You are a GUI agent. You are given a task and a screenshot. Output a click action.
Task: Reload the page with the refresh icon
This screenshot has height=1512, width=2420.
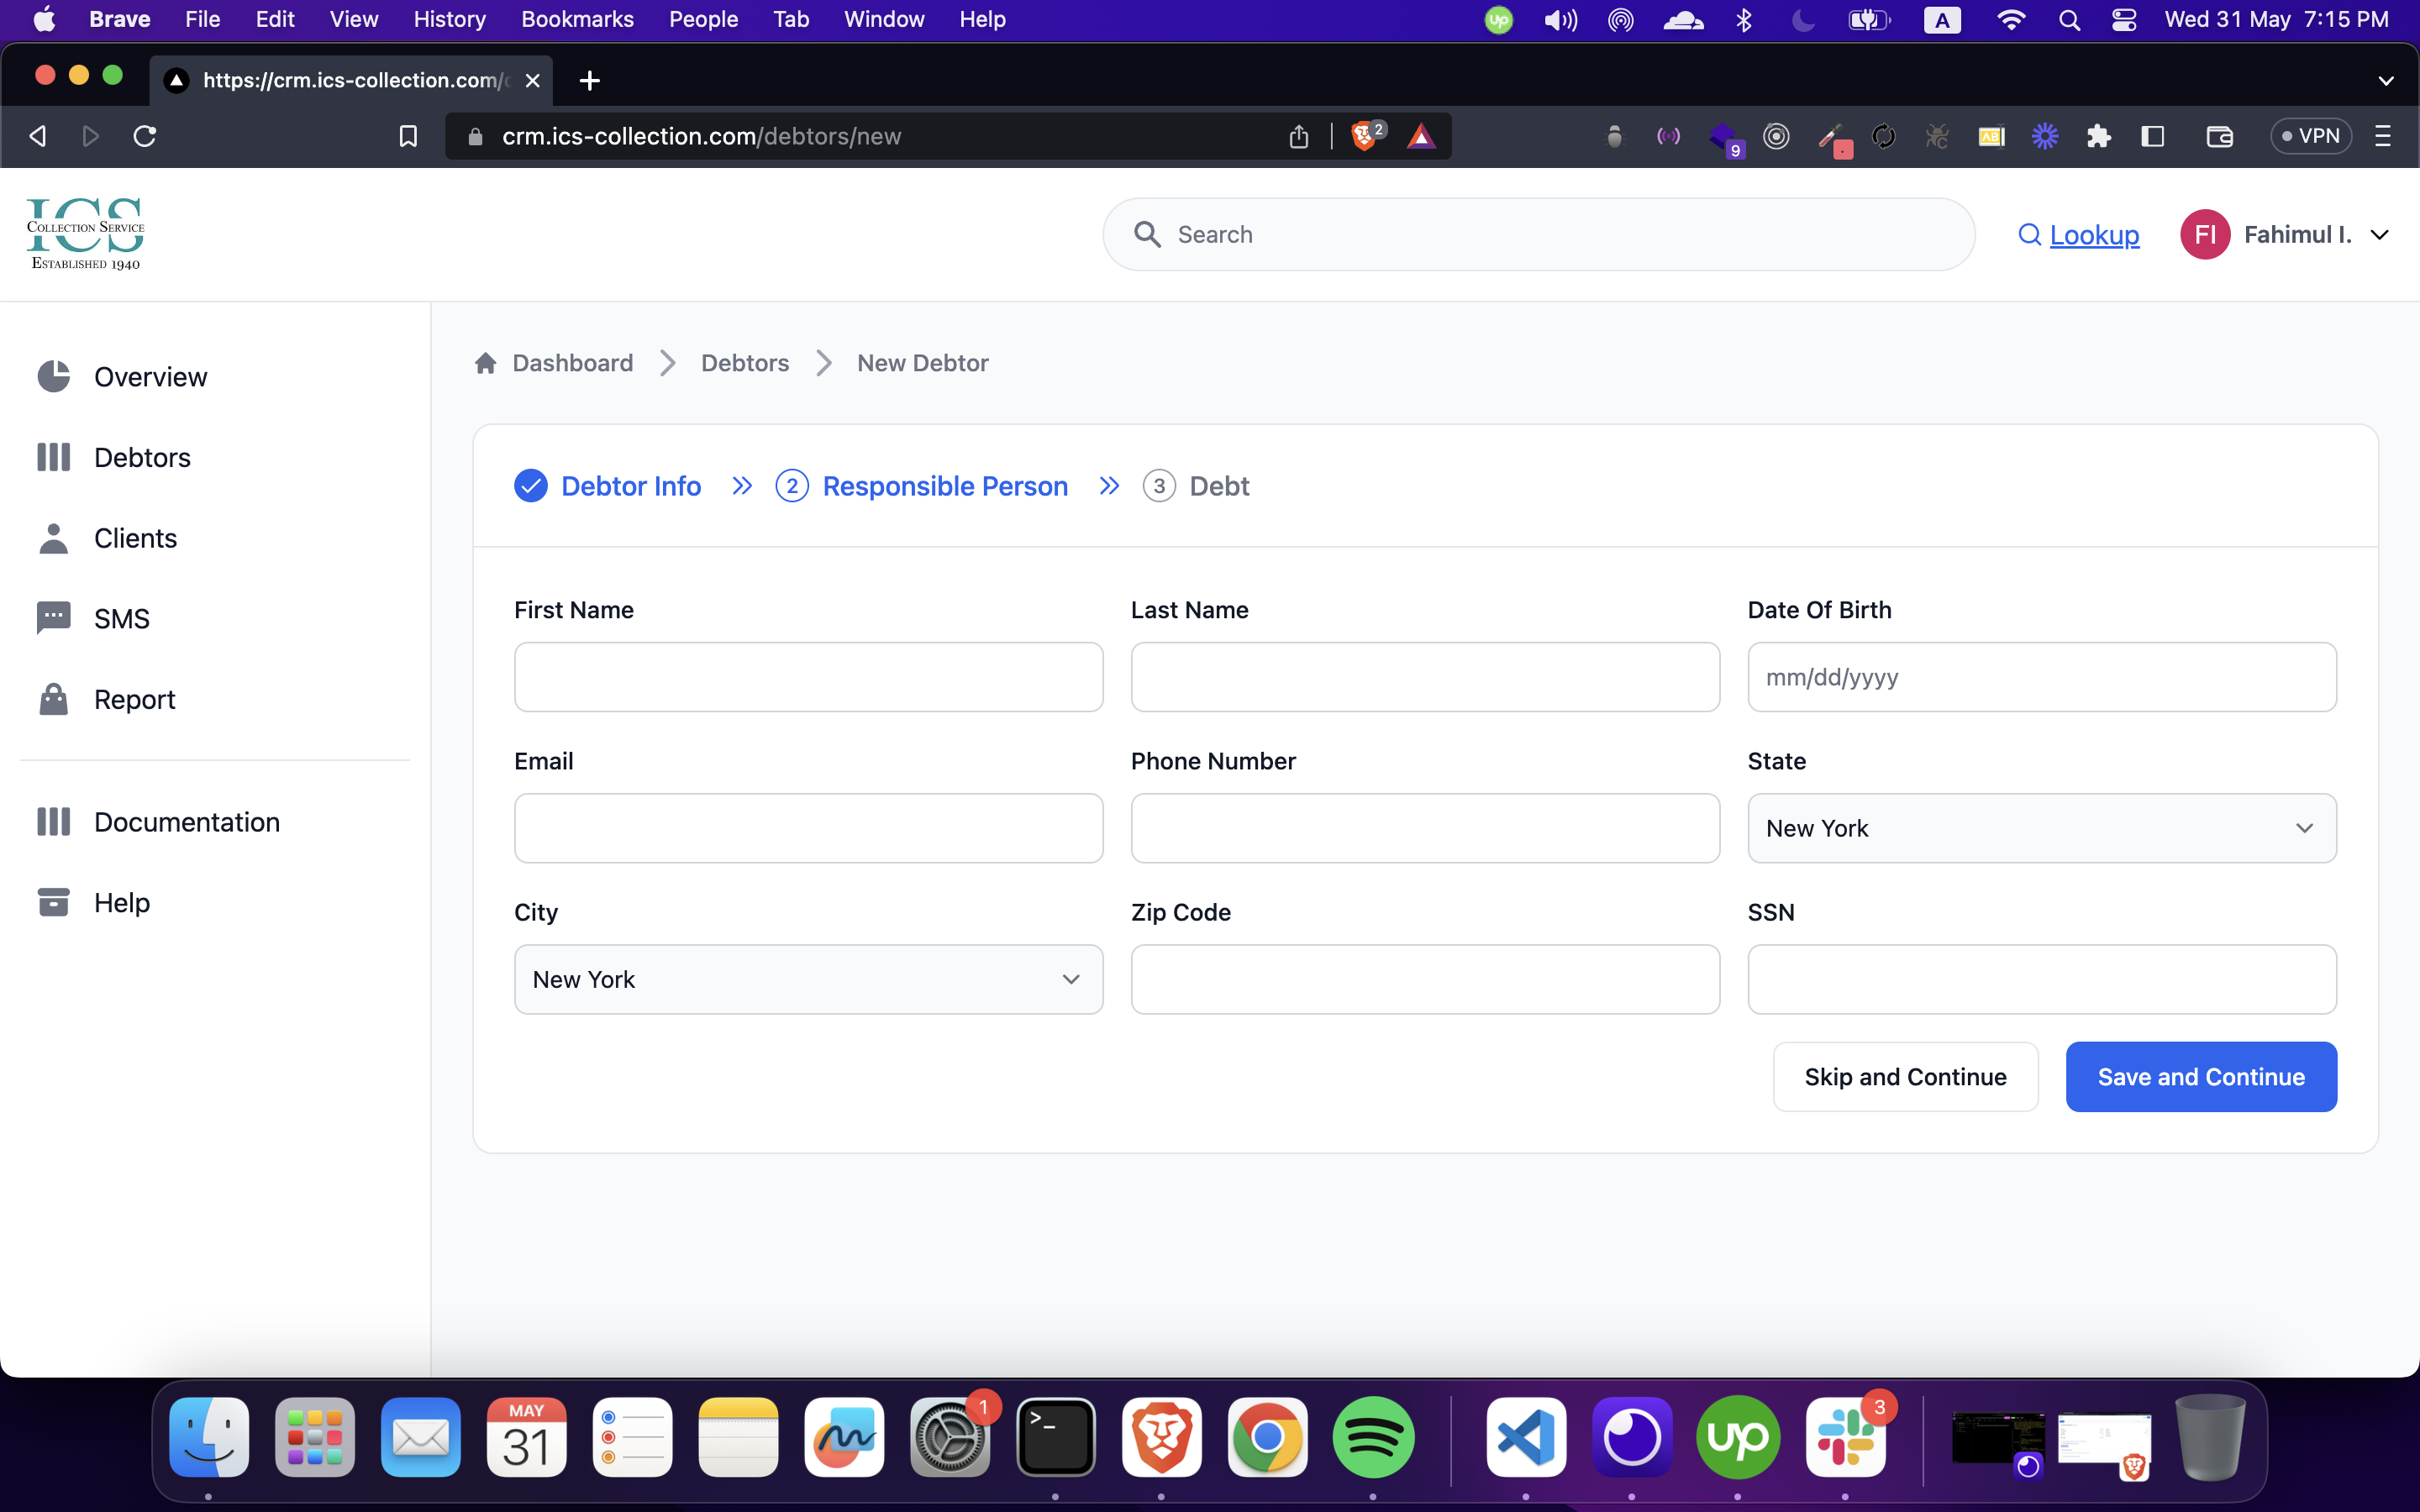(145, 136)
